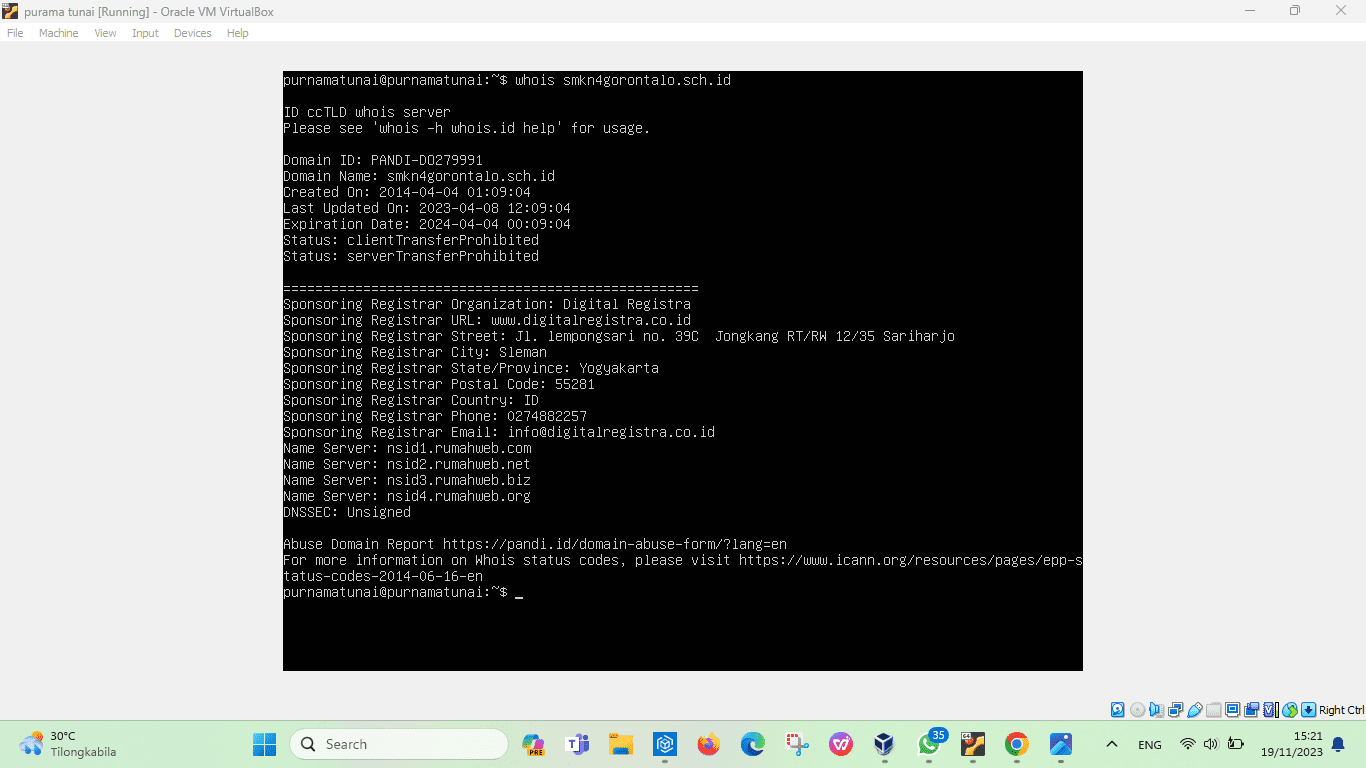The image size is (1366, 768).
Task: Open Wi-Fi network settings in the tray
Action: coord(1187,744)
